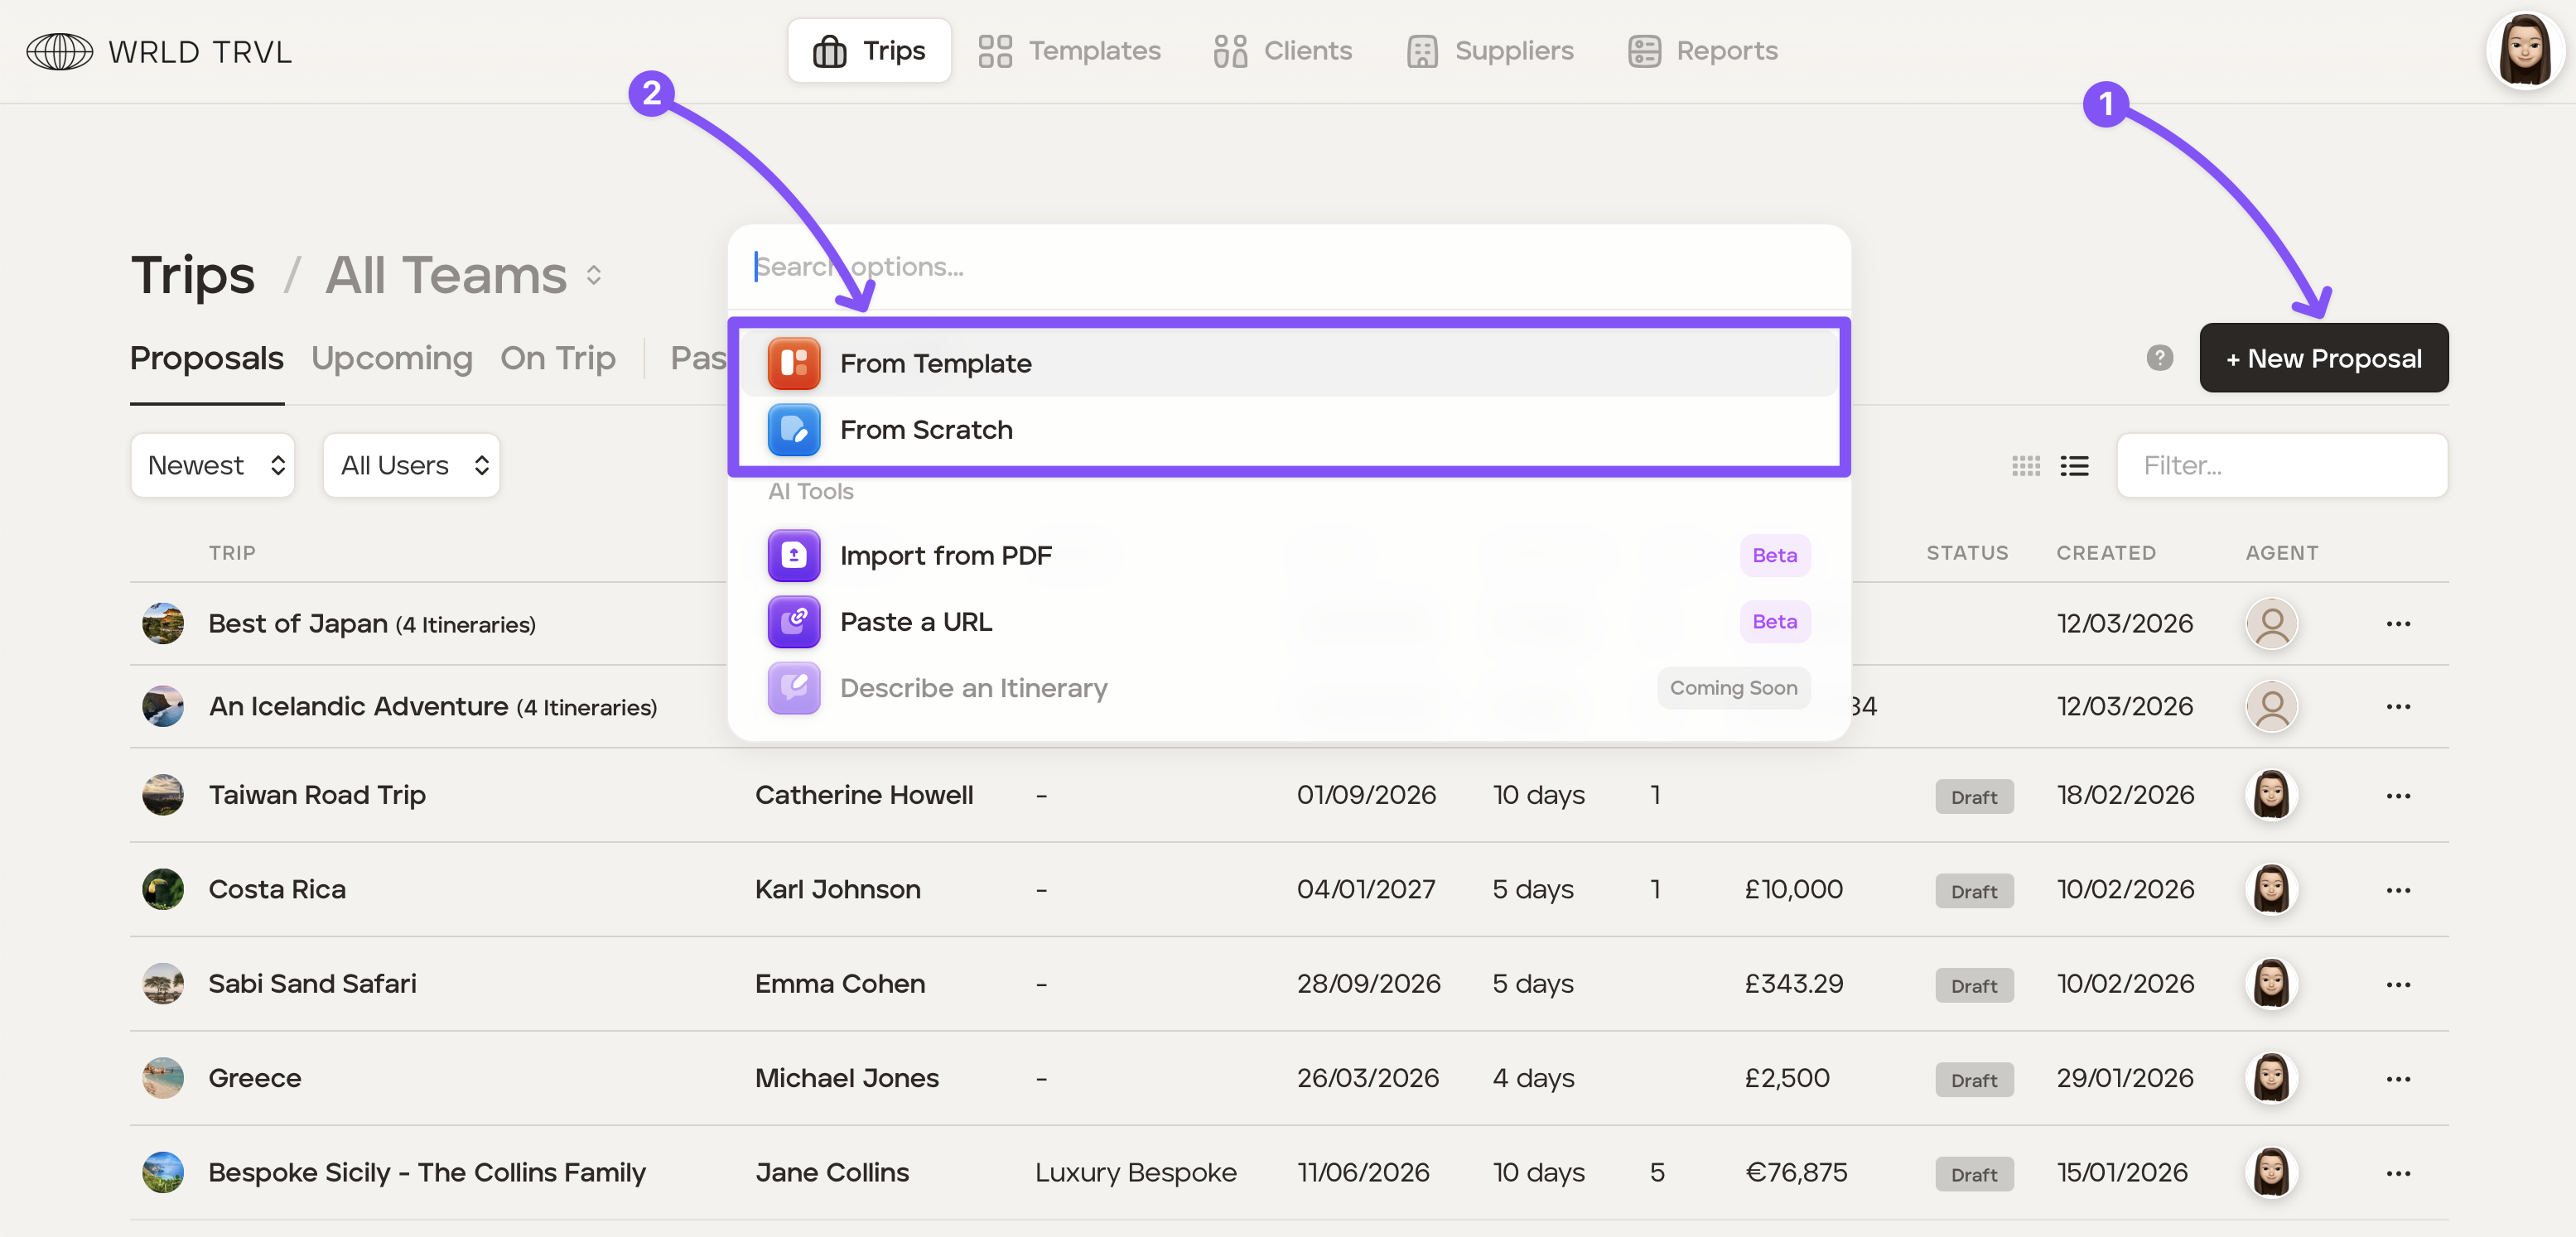This screenshot has width=2576, height=1237.
Task: Switch to list view icon
Action: click(x=2074, y=466)
